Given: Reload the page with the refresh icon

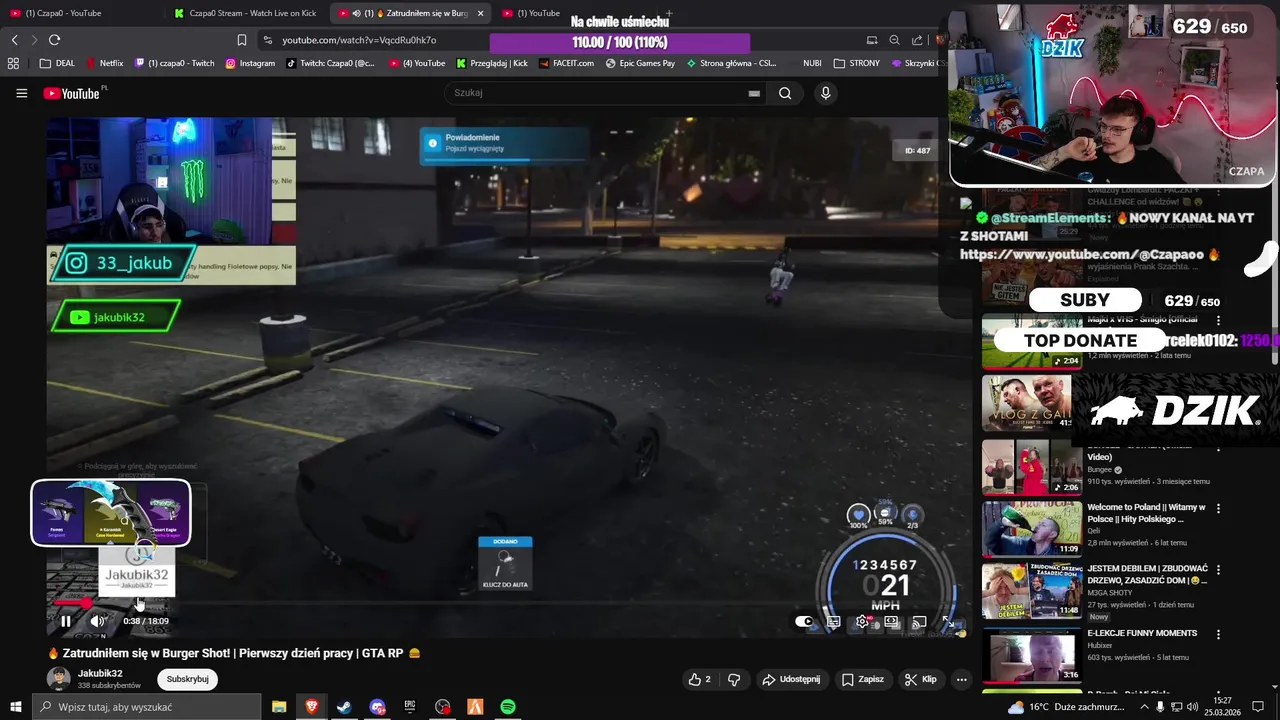Looking at the screenshot, I should point(54,40).
